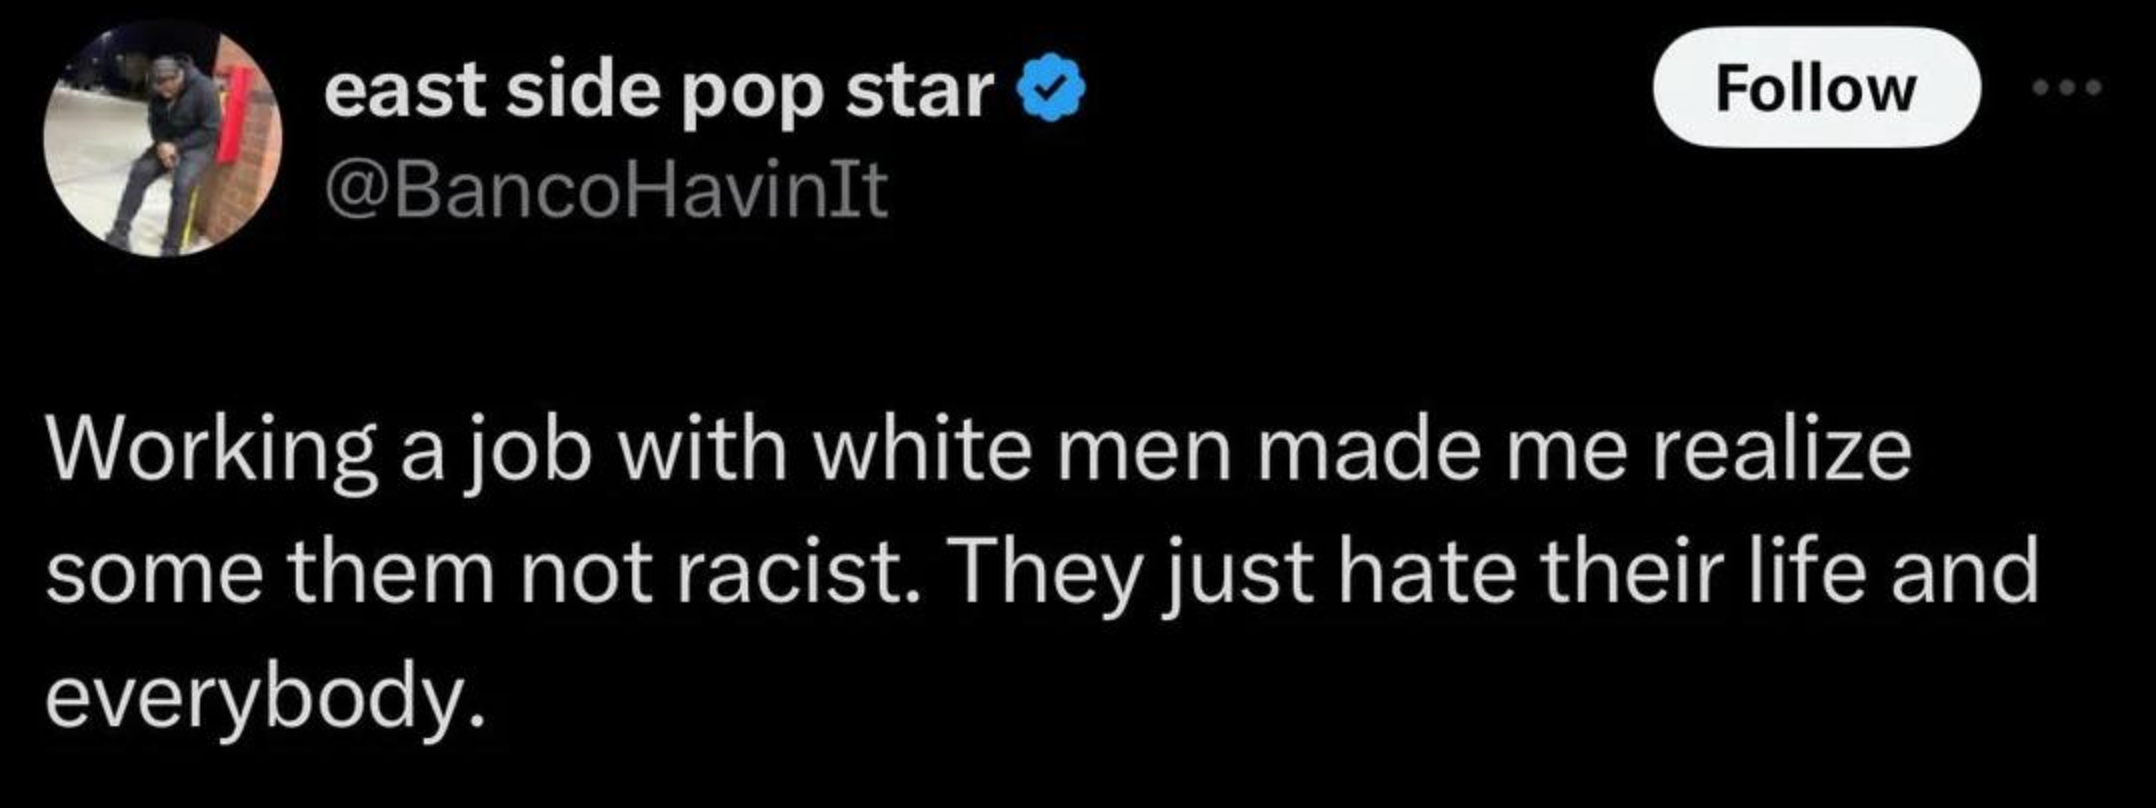2156x808 pixels.
Task: Open the three-dot more options menu
Action: [x=2067, y=88]
